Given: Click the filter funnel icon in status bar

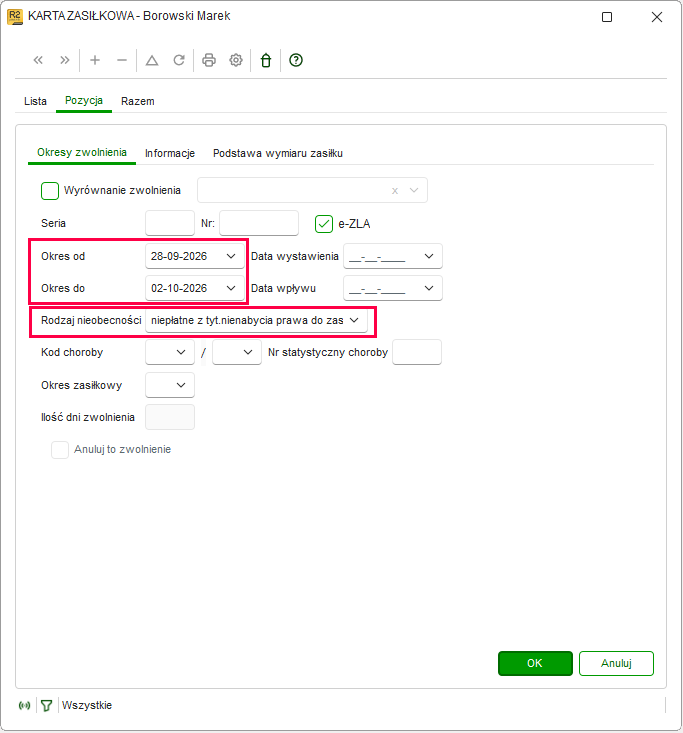Looking at the screenshot, I should [x=46, y=705].
